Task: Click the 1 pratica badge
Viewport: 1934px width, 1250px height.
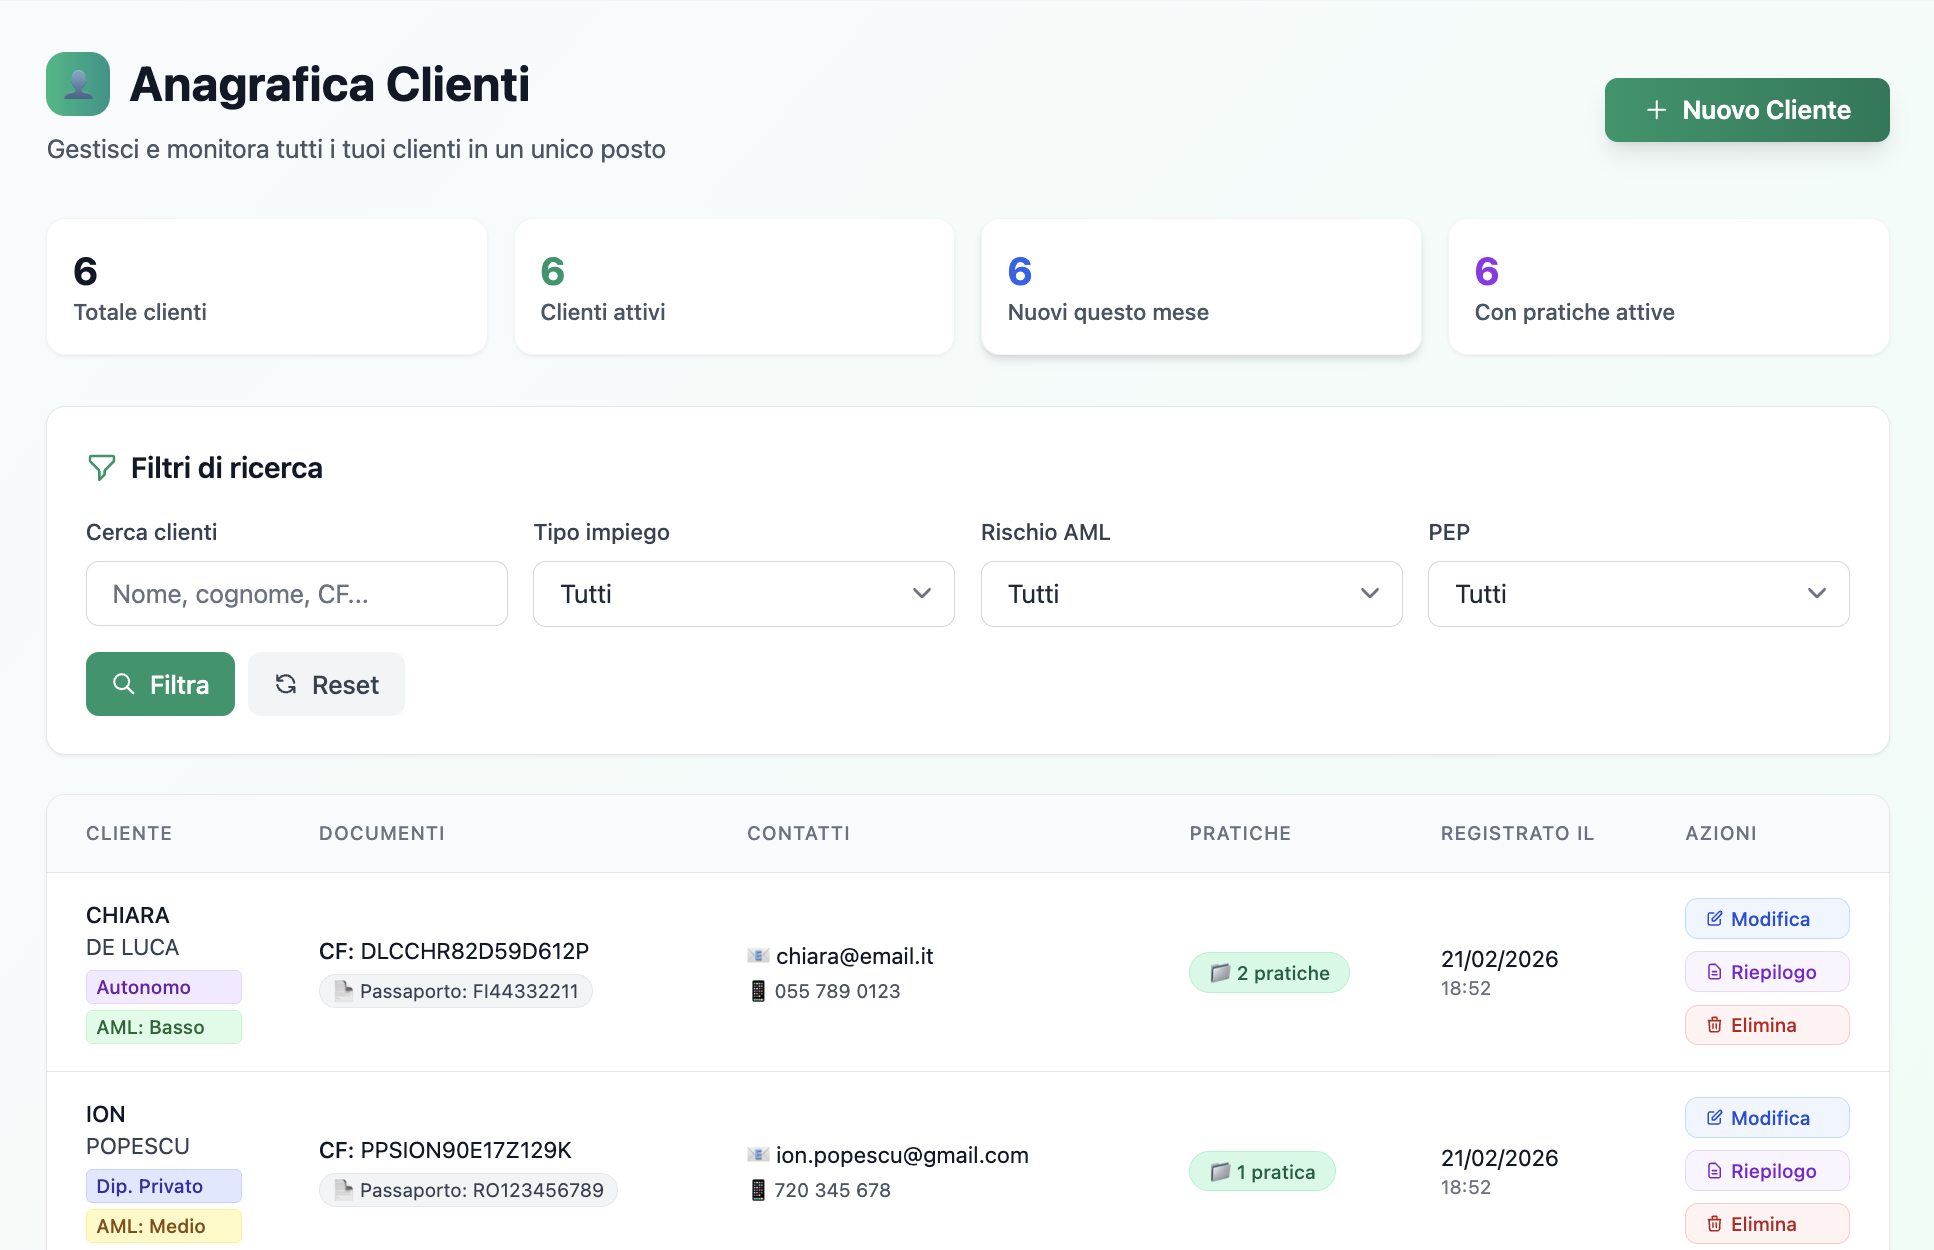Action: click(1262, 1172)
